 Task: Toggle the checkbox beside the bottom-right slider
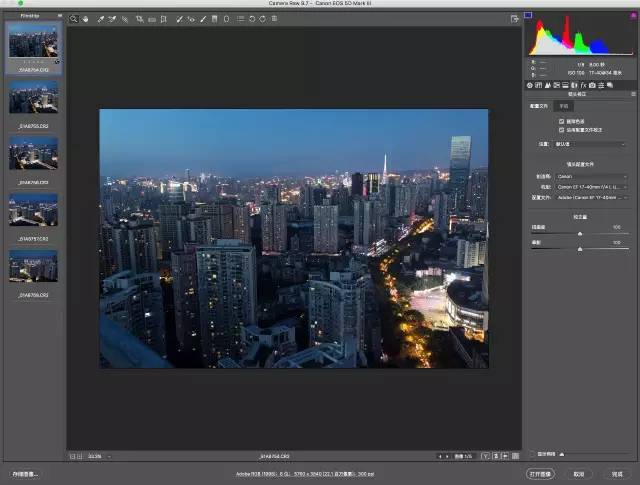tap(531, 453)
